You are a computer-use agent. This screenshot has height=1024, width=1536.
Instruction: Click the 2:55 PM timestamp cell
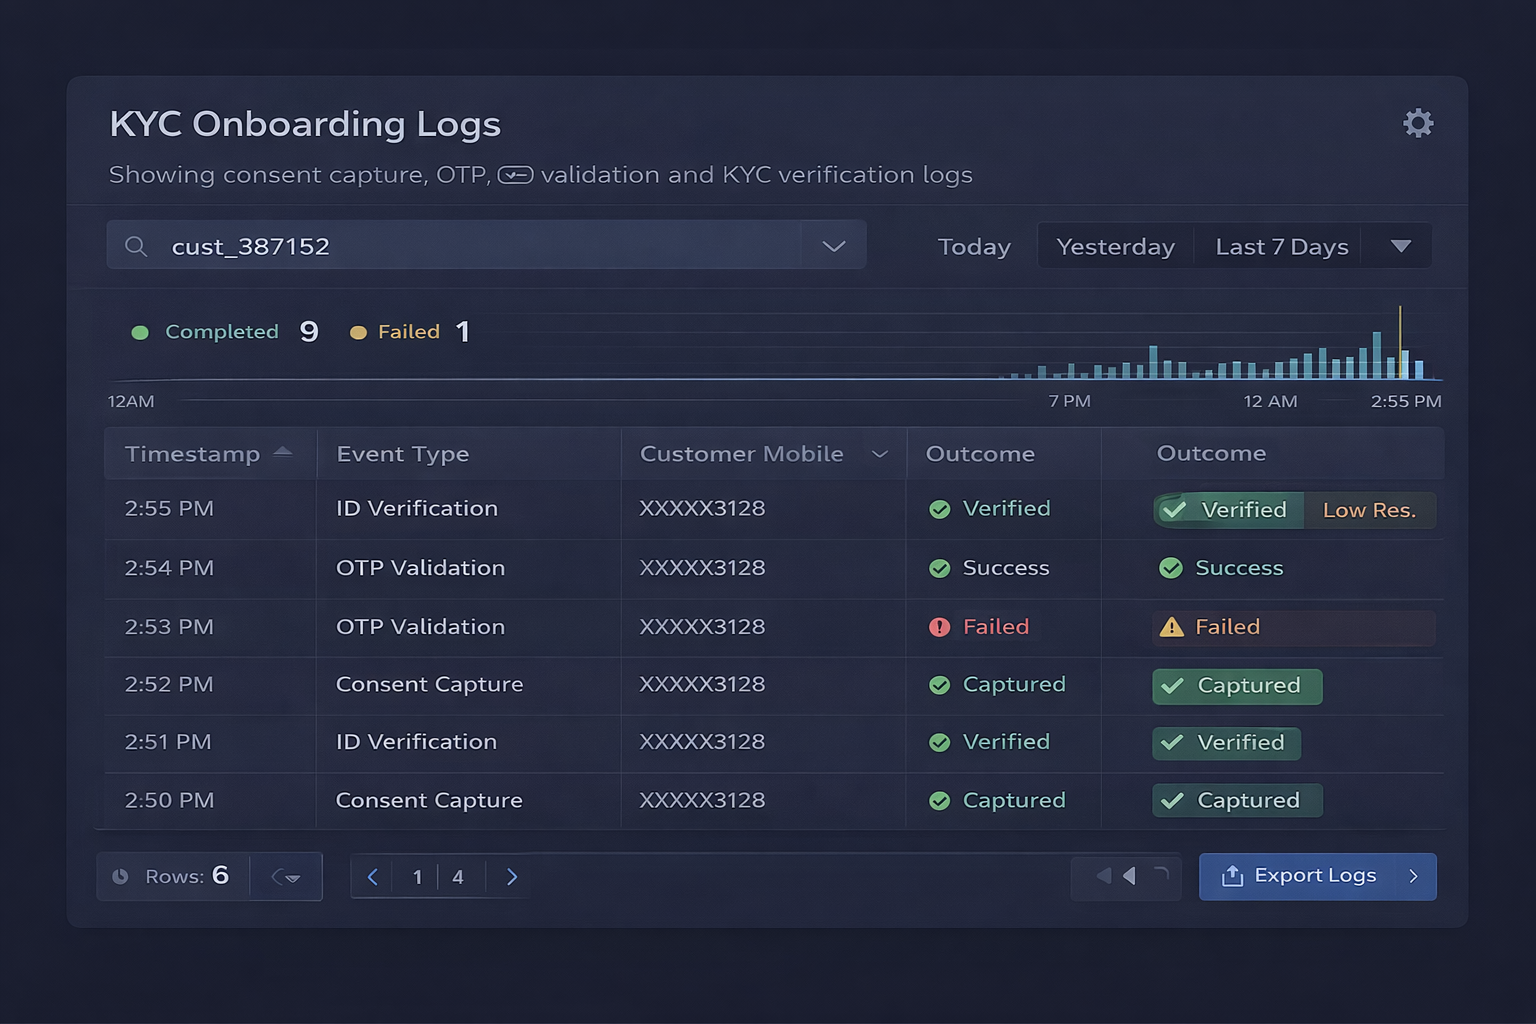(169, 509)
